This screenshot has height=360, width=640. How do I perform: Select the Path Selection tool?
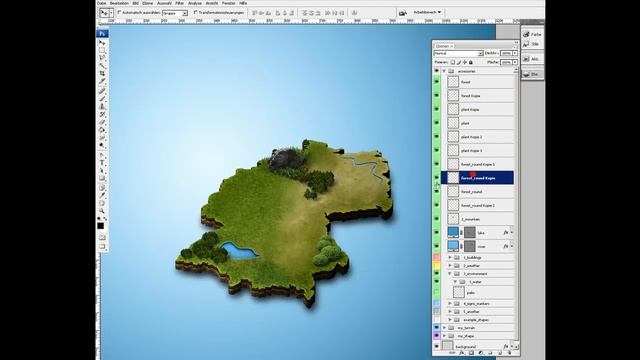(x=102, y=171)
